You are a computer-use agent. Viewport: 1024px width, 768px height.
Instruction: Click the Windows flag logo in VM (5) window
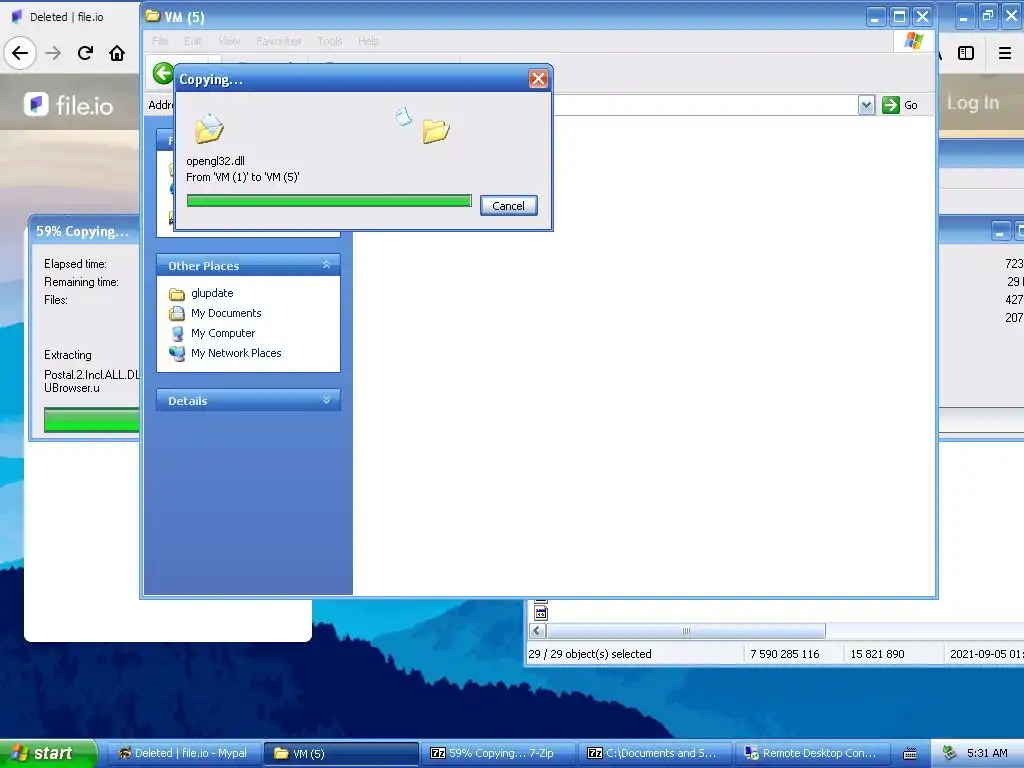(914, 41)
